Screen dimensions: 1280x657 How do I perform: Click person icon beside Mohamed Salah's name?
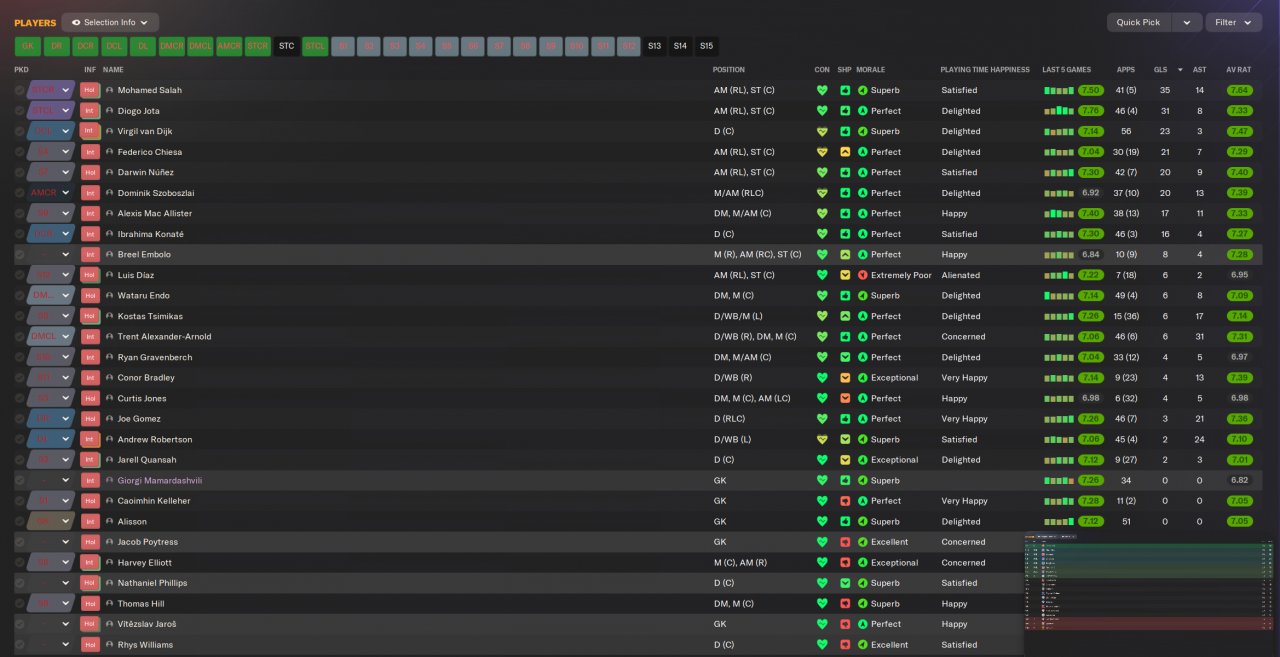[x=110, y=90]
